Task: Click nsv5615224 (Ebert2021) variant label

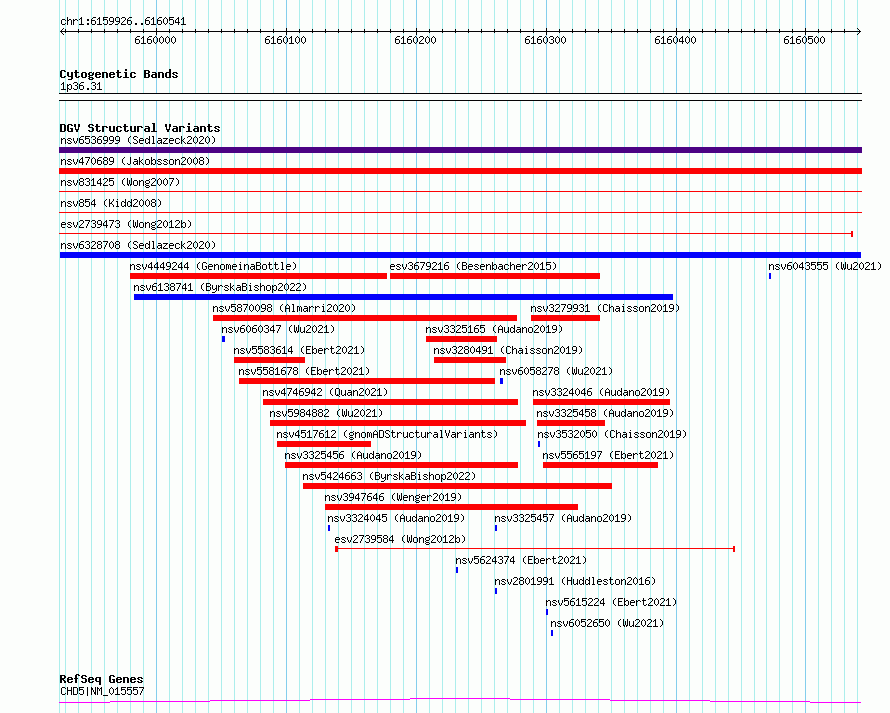Action: (x=611, y=602)
